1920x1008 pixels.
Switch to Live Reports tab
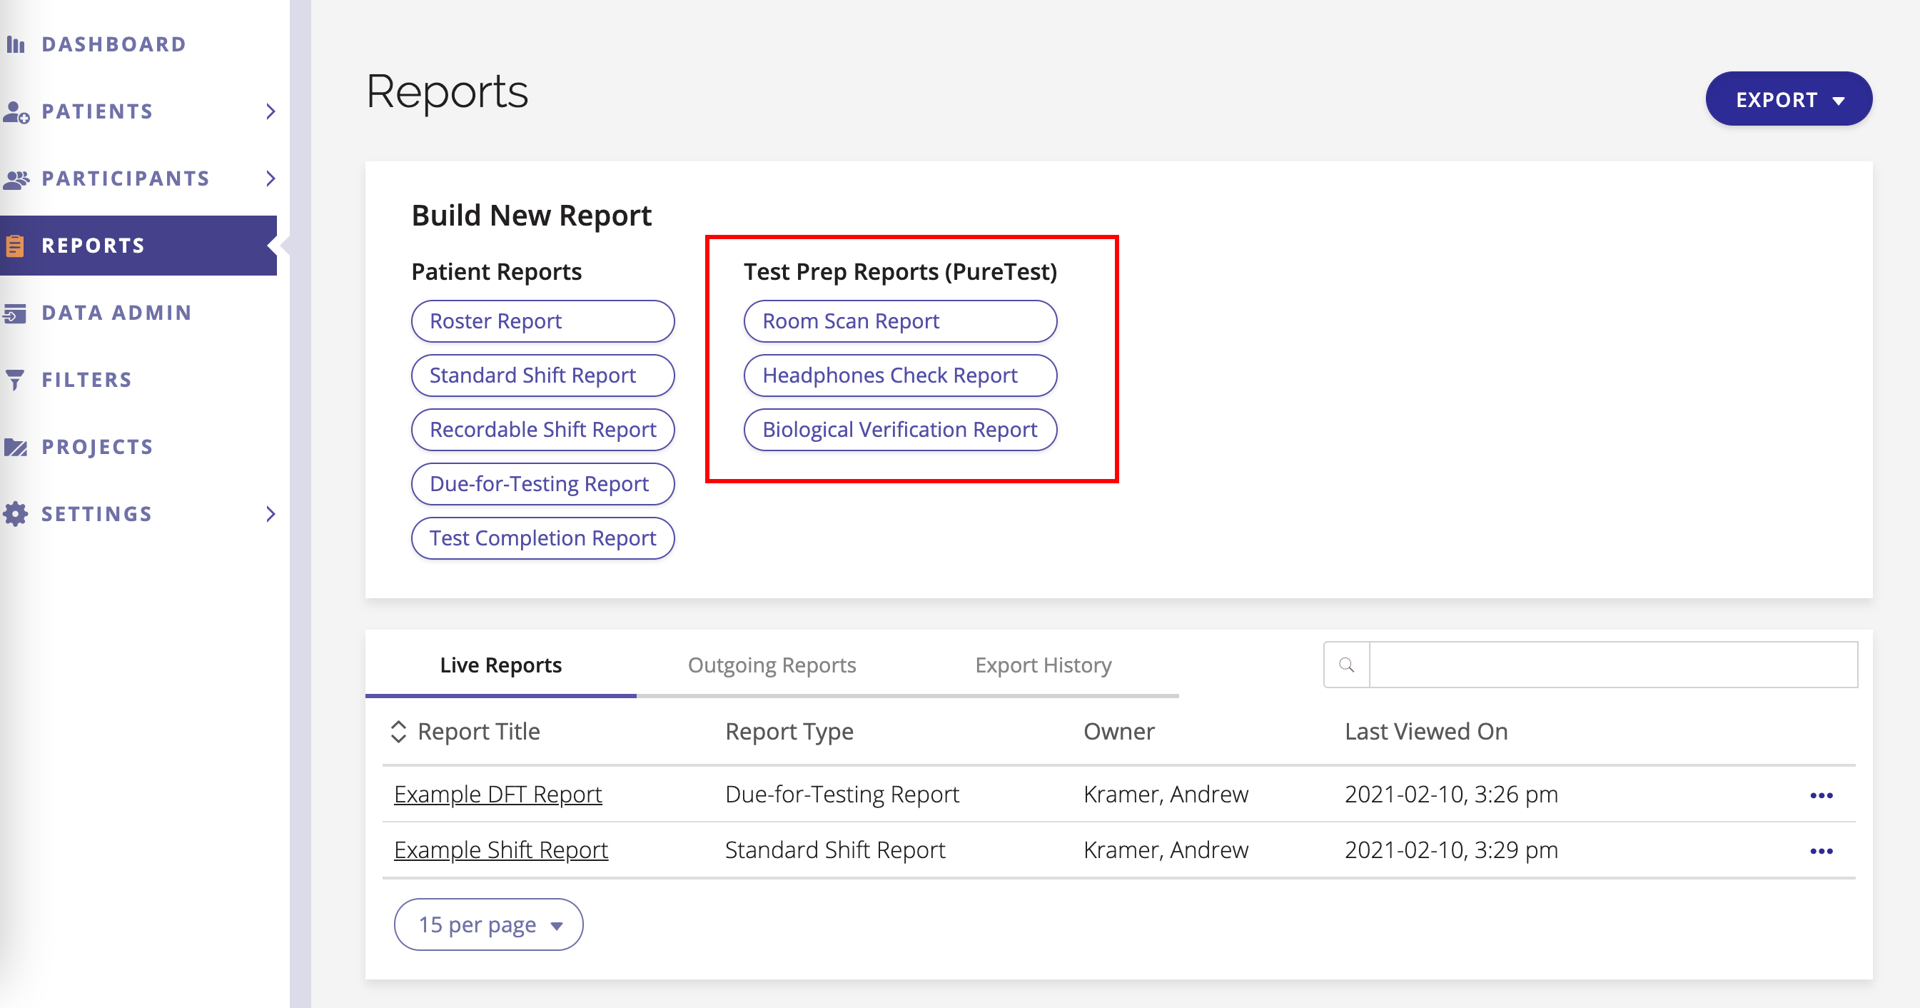coord(501,665)
